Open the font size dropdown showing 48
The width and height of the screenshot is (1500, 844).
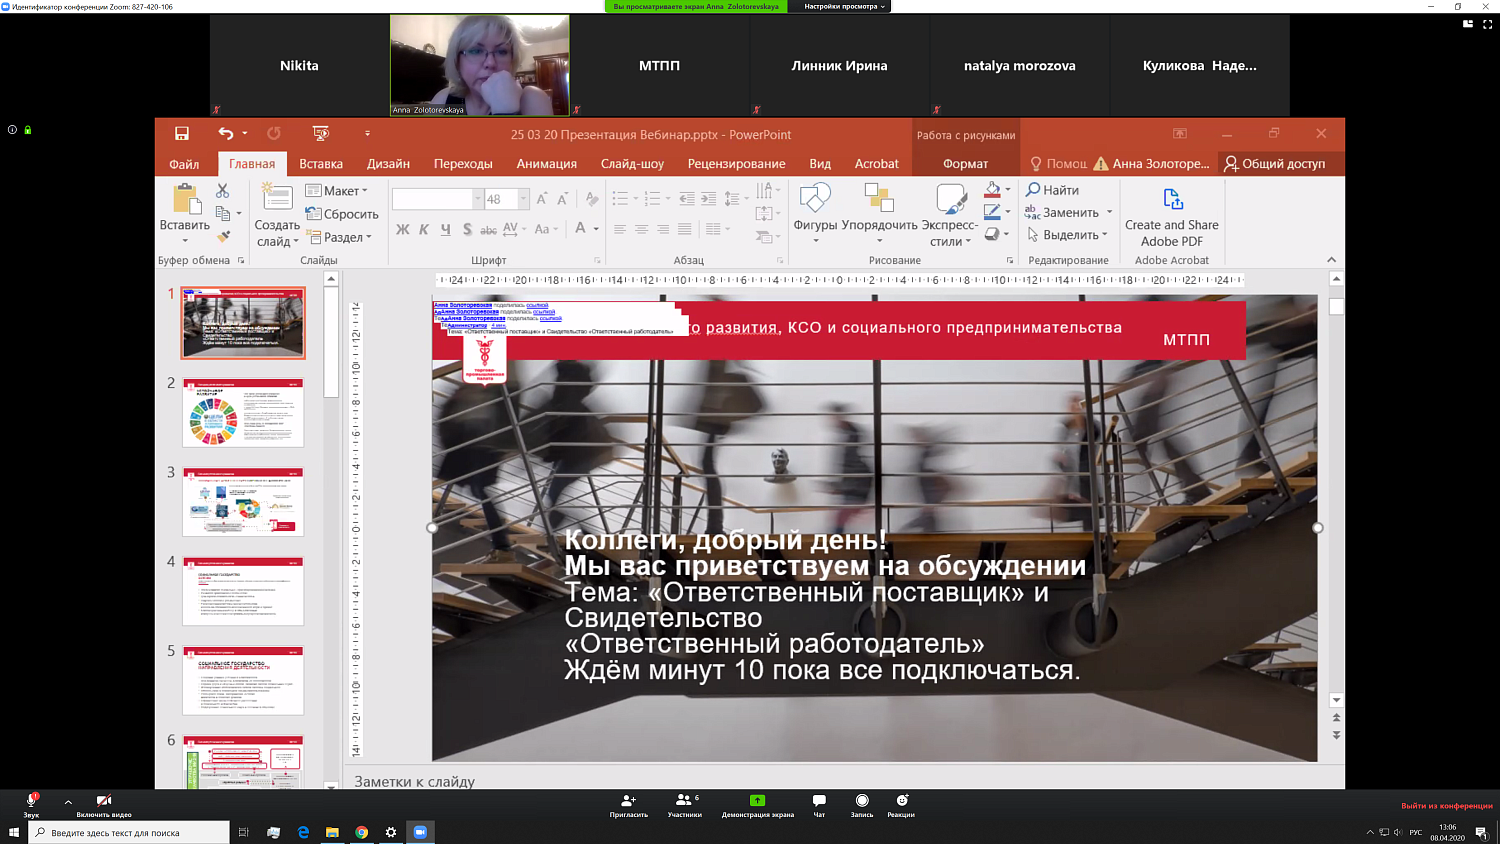pos(523,199)
